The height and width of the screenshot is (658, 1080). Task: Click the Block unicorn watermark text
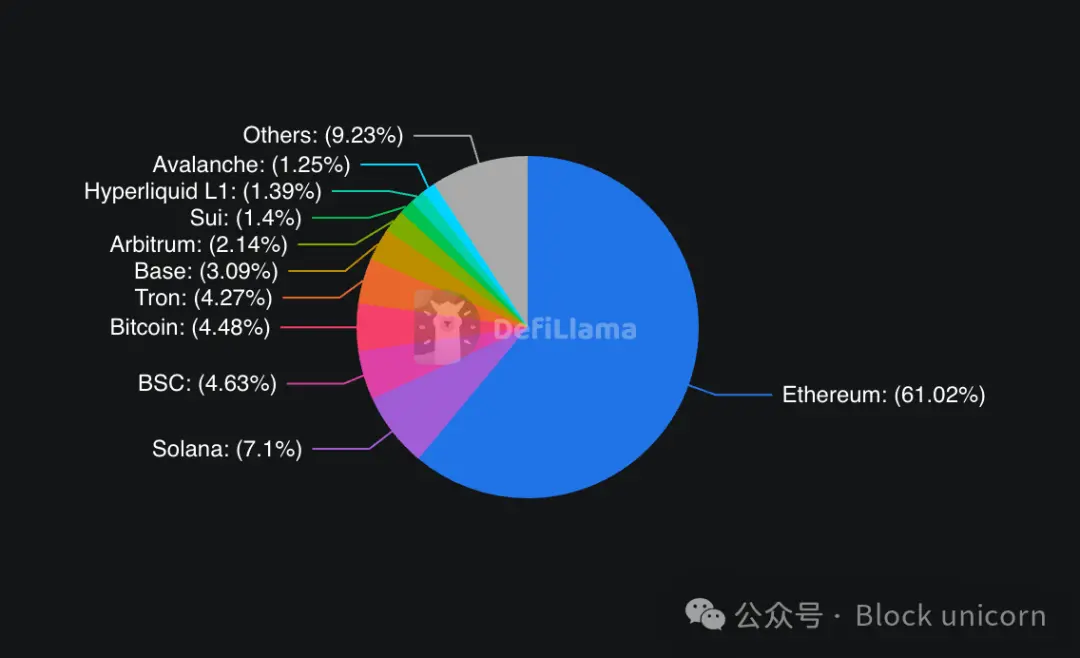point(951,615)
